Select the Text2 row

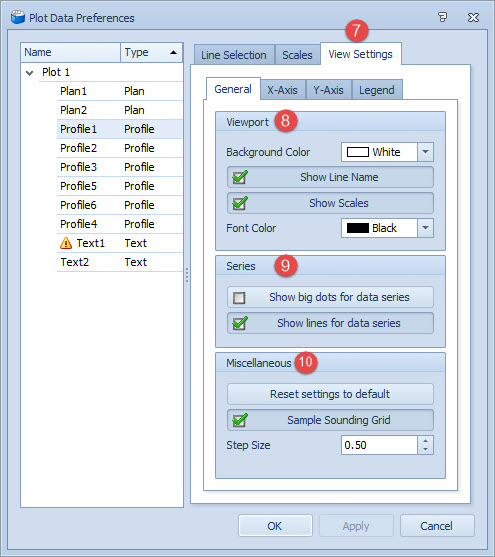tap(119, 262)
